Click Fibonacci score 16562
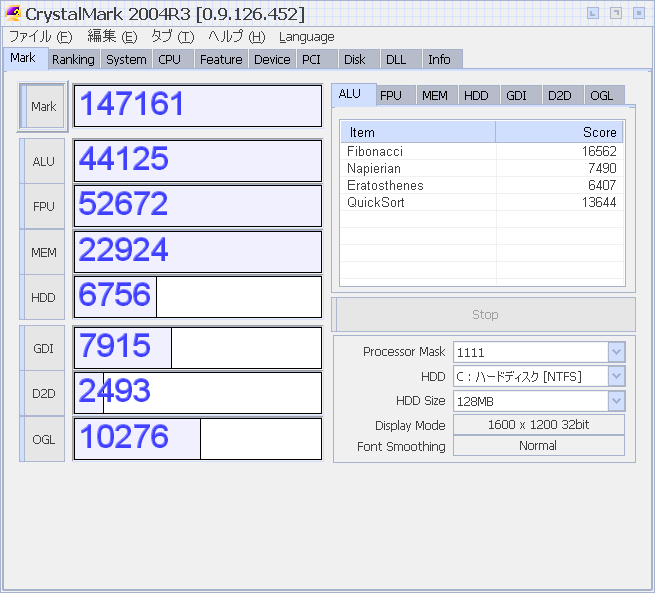Viewport: 655px width, 593px height. (x=599, y=151)
